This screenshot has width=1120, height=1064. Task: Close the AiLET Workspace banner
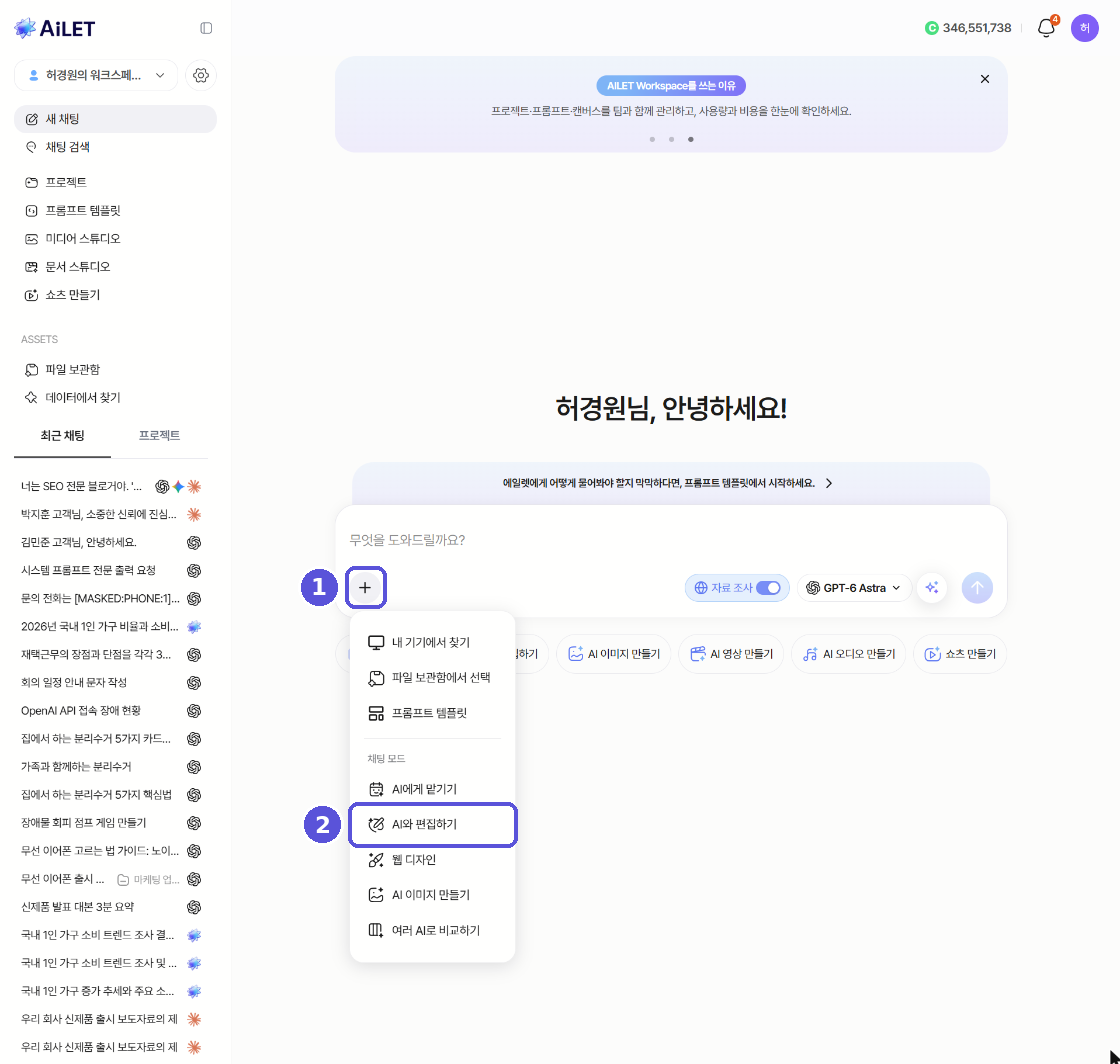point(984,79)
